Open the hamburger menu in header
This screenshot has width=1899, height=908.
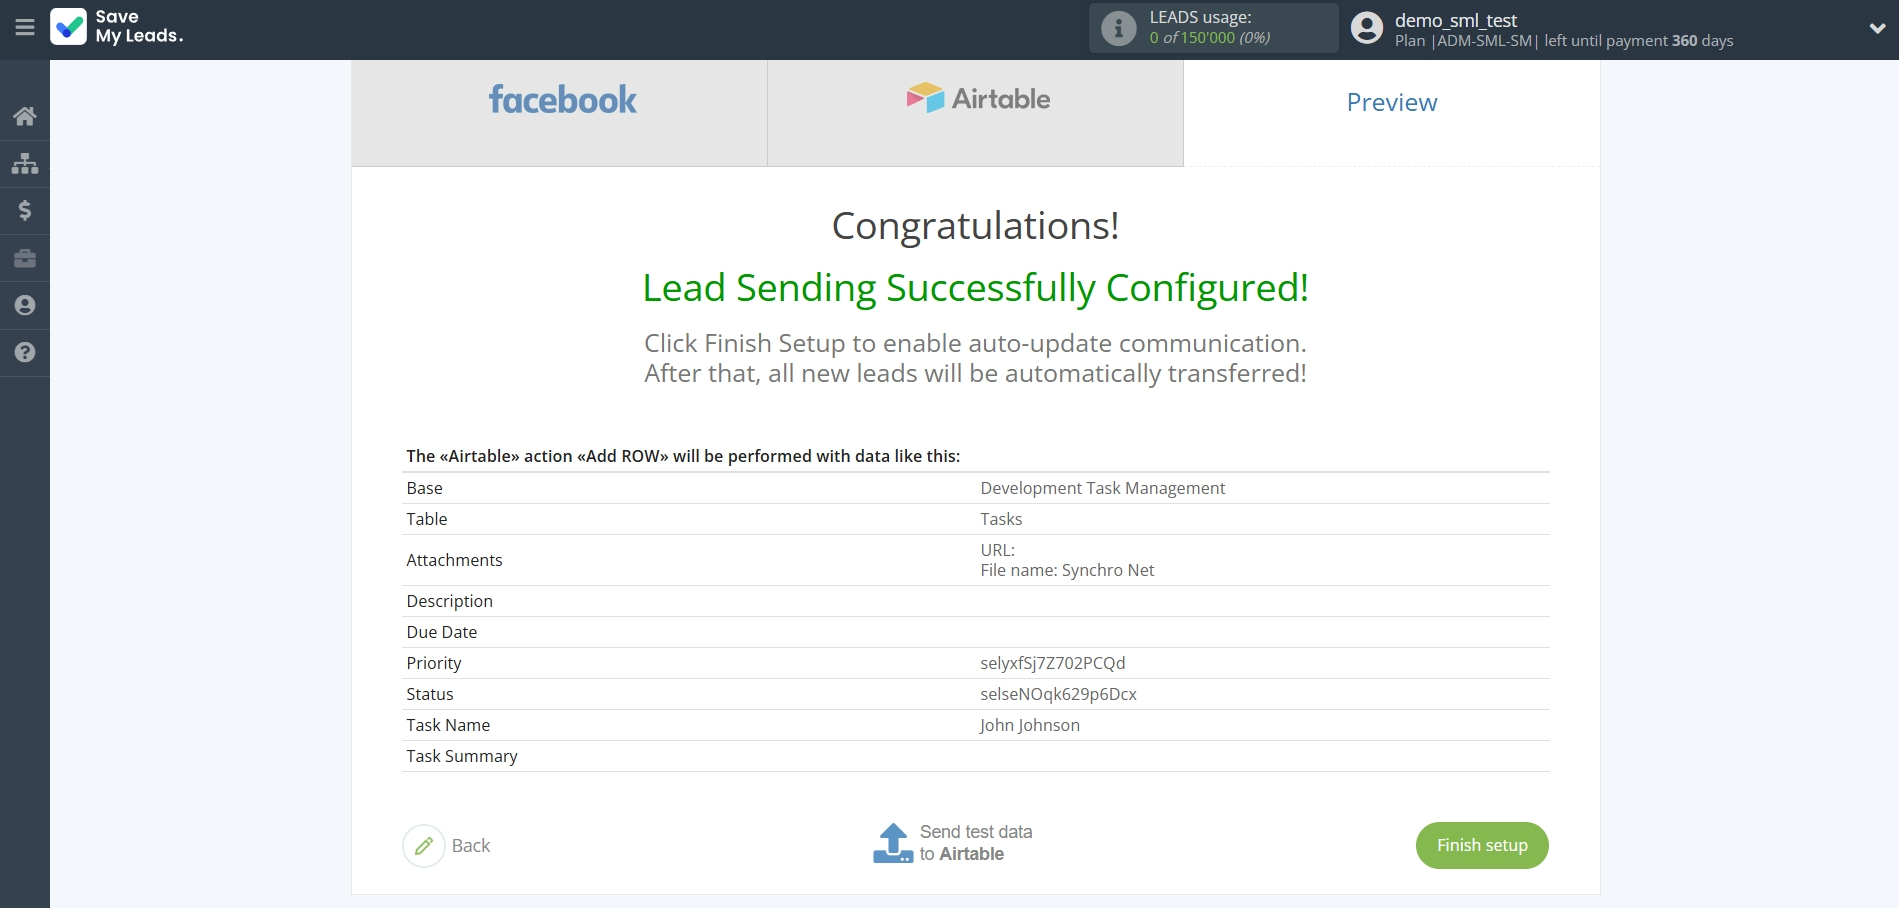25,28
